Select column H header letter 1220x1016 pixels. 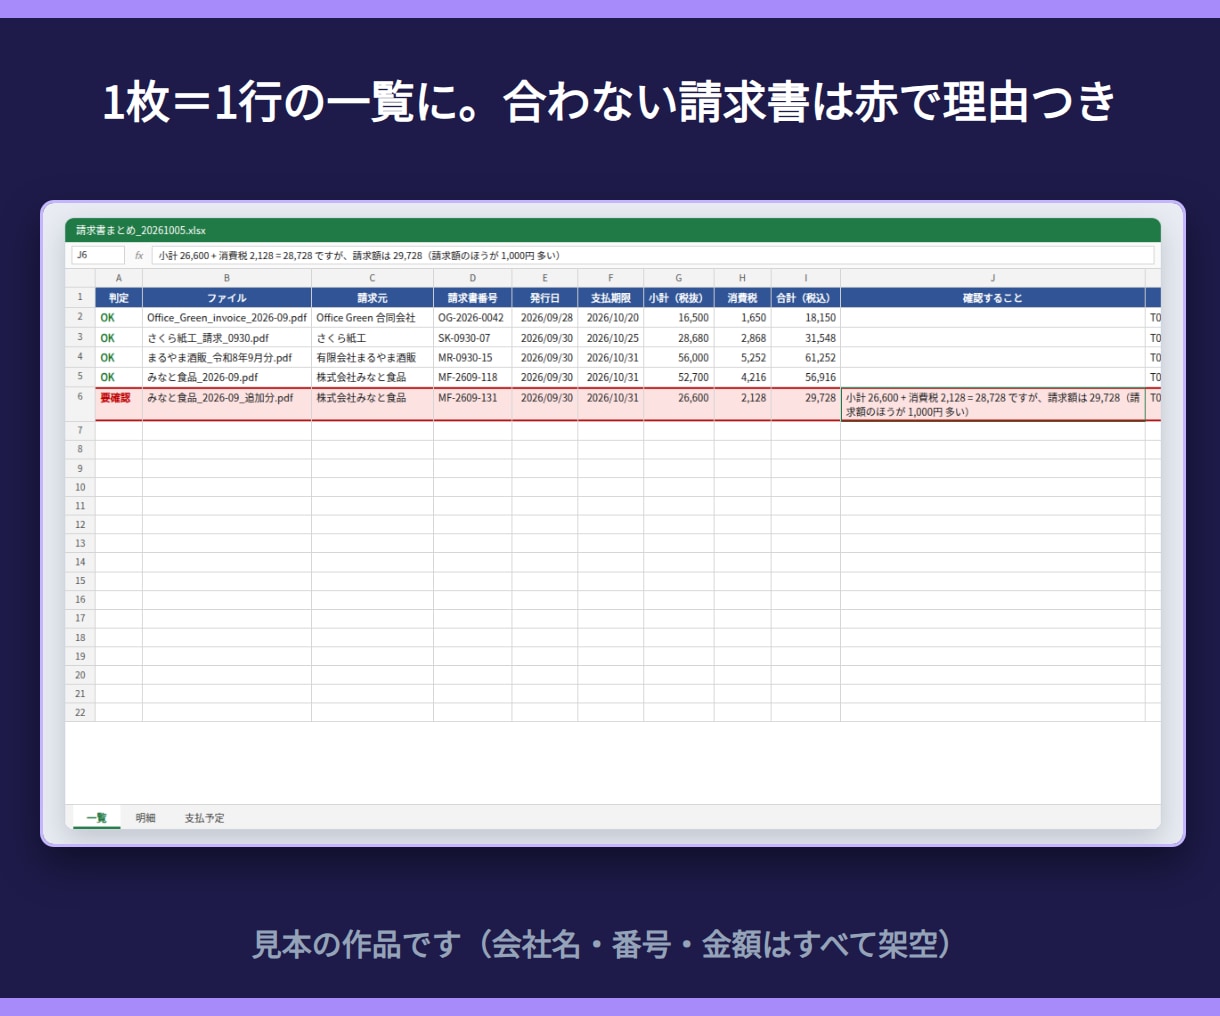[742, 278]
